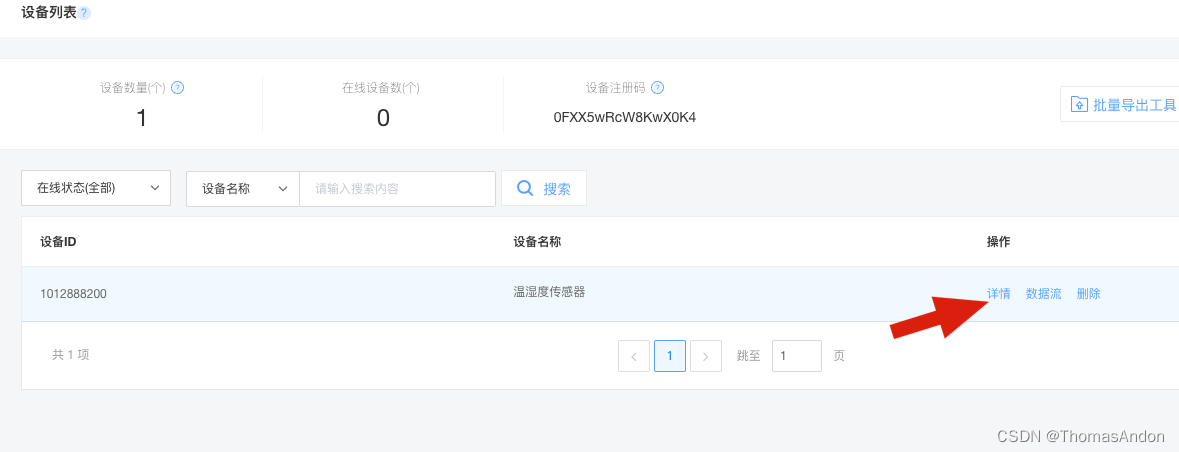Click the 设备ID column header
This screenshot has width=1179, height=452.
pos(58,241)
